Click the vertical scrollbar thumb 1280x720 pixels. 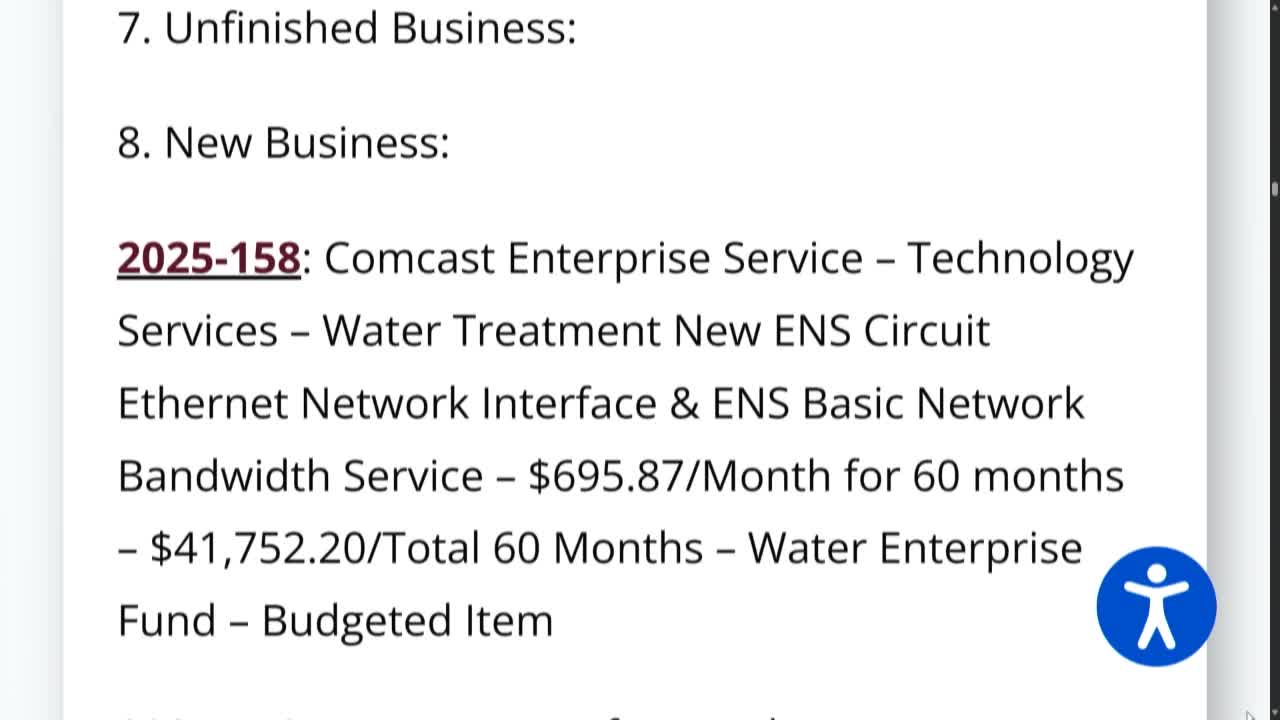(x=1274, y=188)
